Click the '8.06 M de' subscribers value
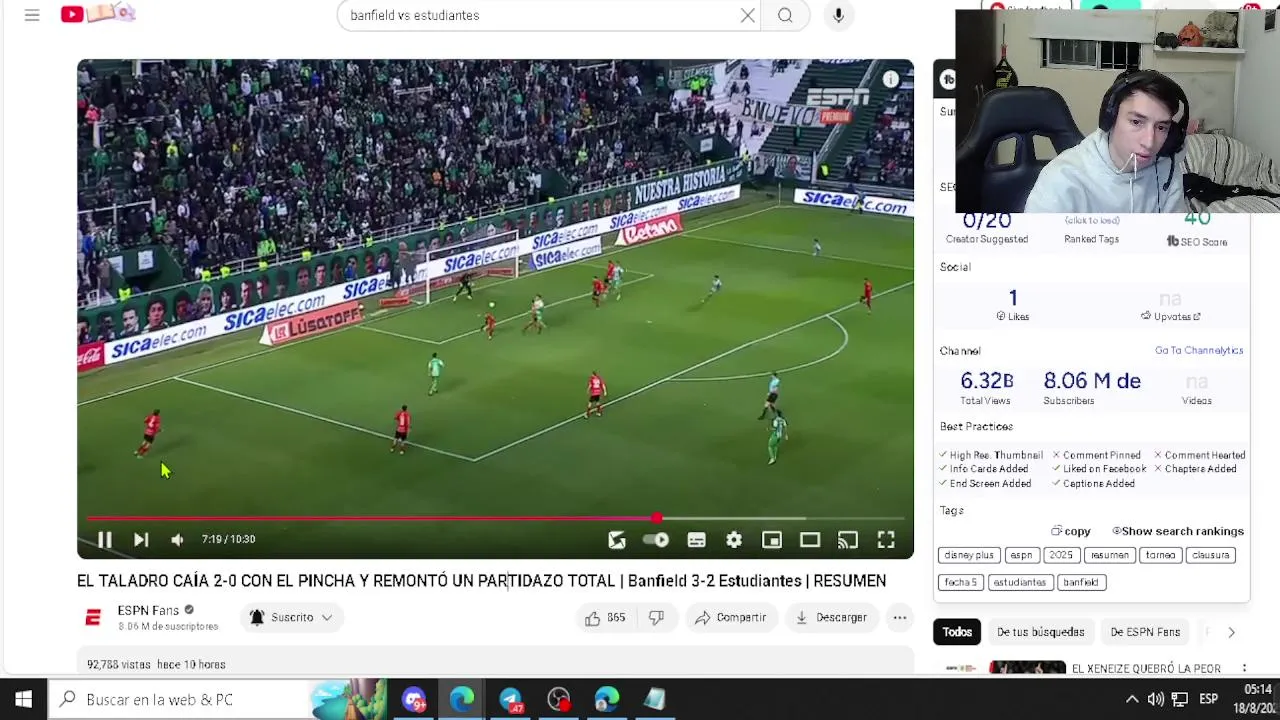The height and width of the screenshot is (720, 1280). (1092, 381)
